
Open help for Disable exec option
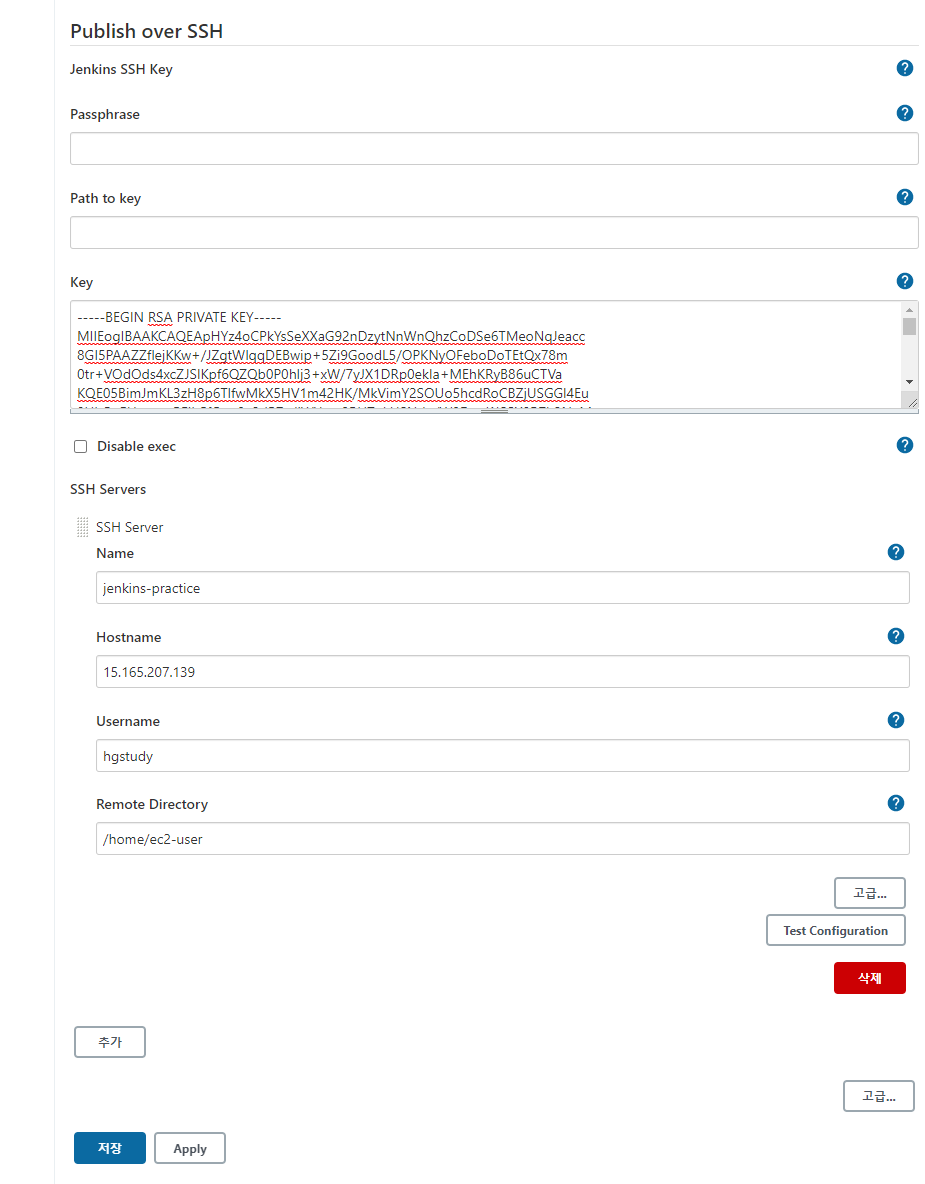point(905,445)
